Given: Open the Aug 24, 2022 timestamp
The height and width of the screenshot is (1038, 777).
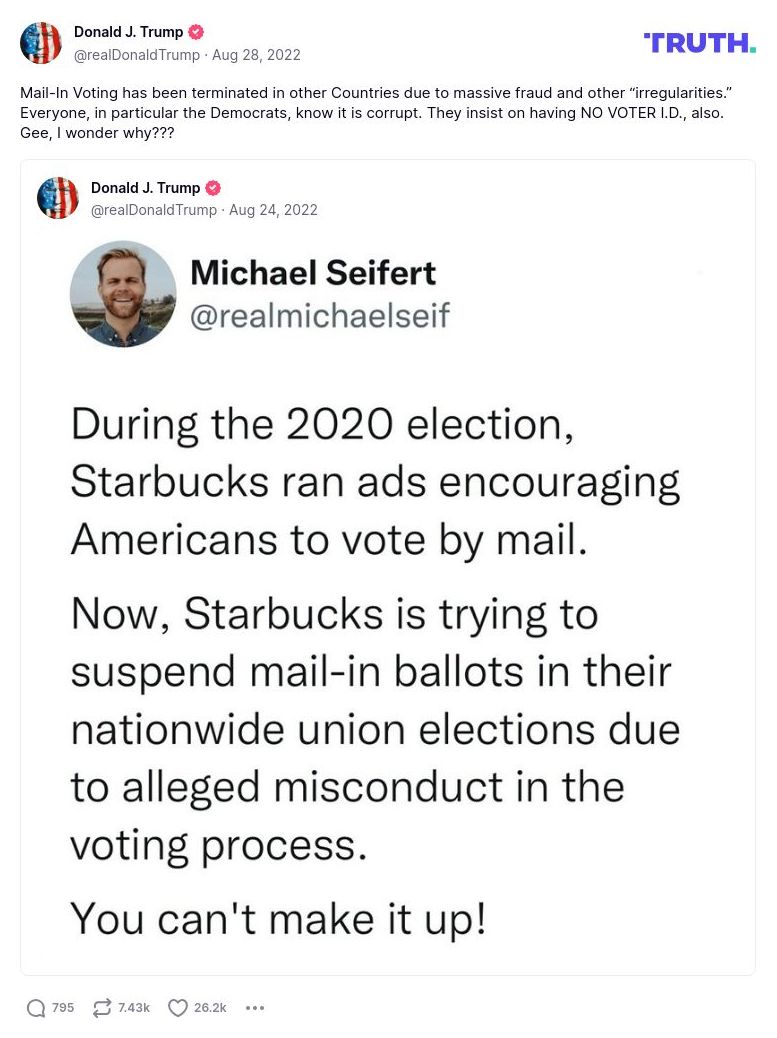Looking at the screenshot, I should (273, 210).
